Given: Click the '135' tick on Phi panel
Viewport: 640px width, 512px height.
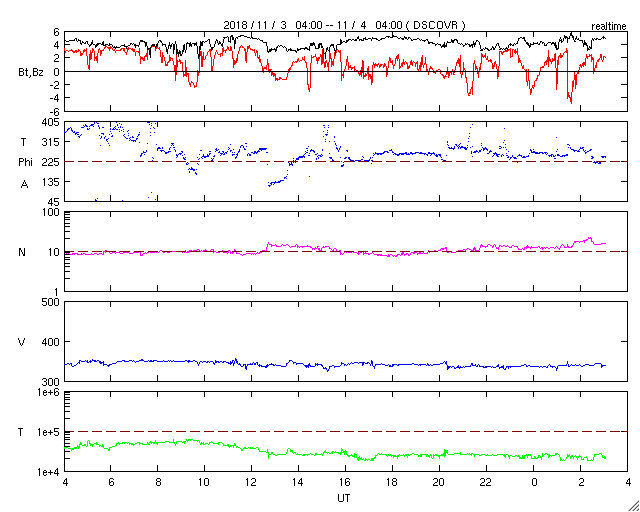Looking at the screenshot, I should coord(51,182).
